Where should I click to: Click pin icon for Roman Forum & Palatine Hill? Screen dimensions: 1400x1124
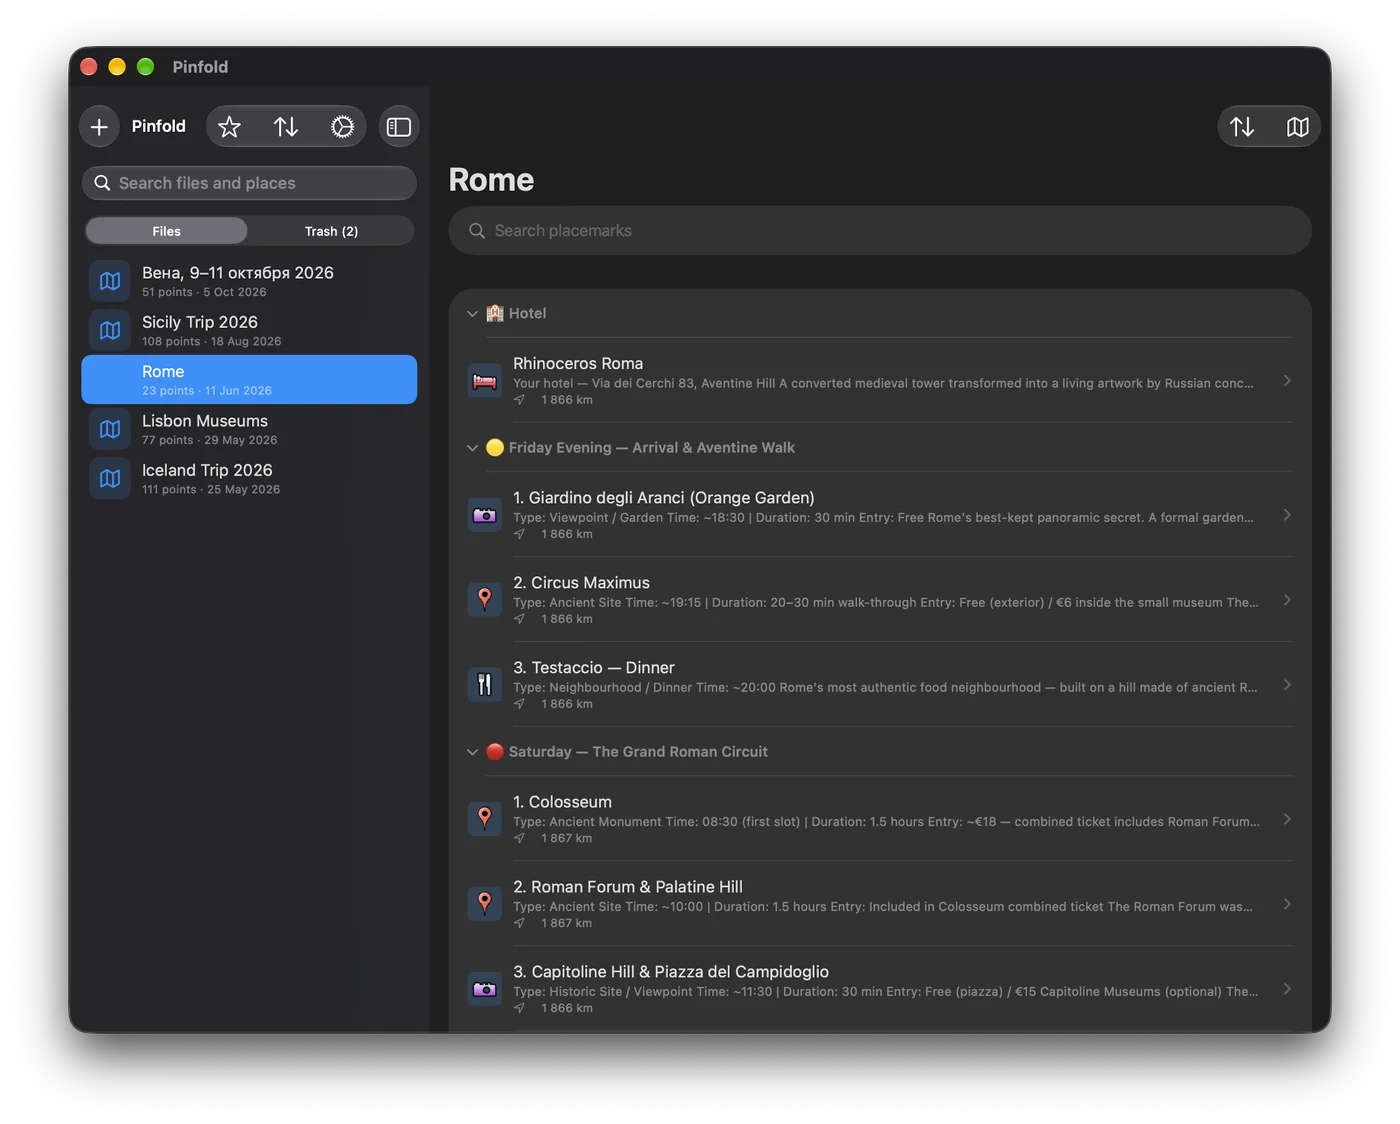click(x=485, y=904)
